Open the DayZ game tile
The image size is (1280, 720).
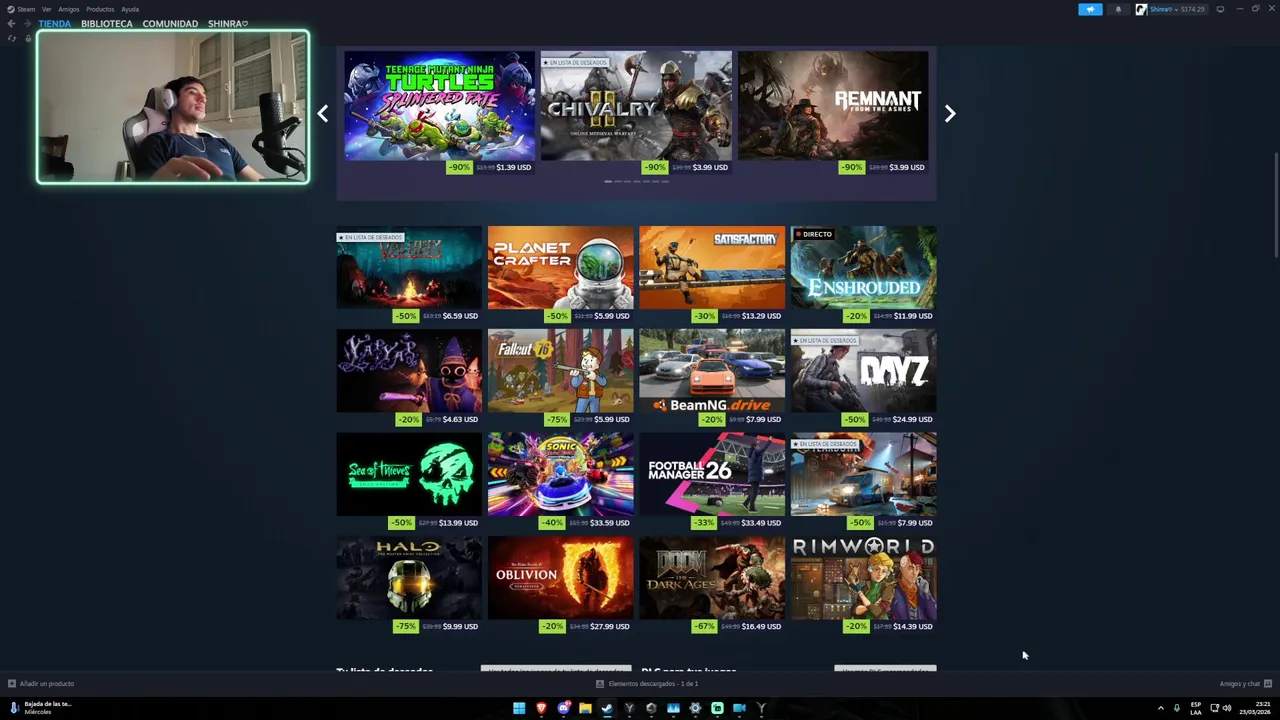coord(864,371)
